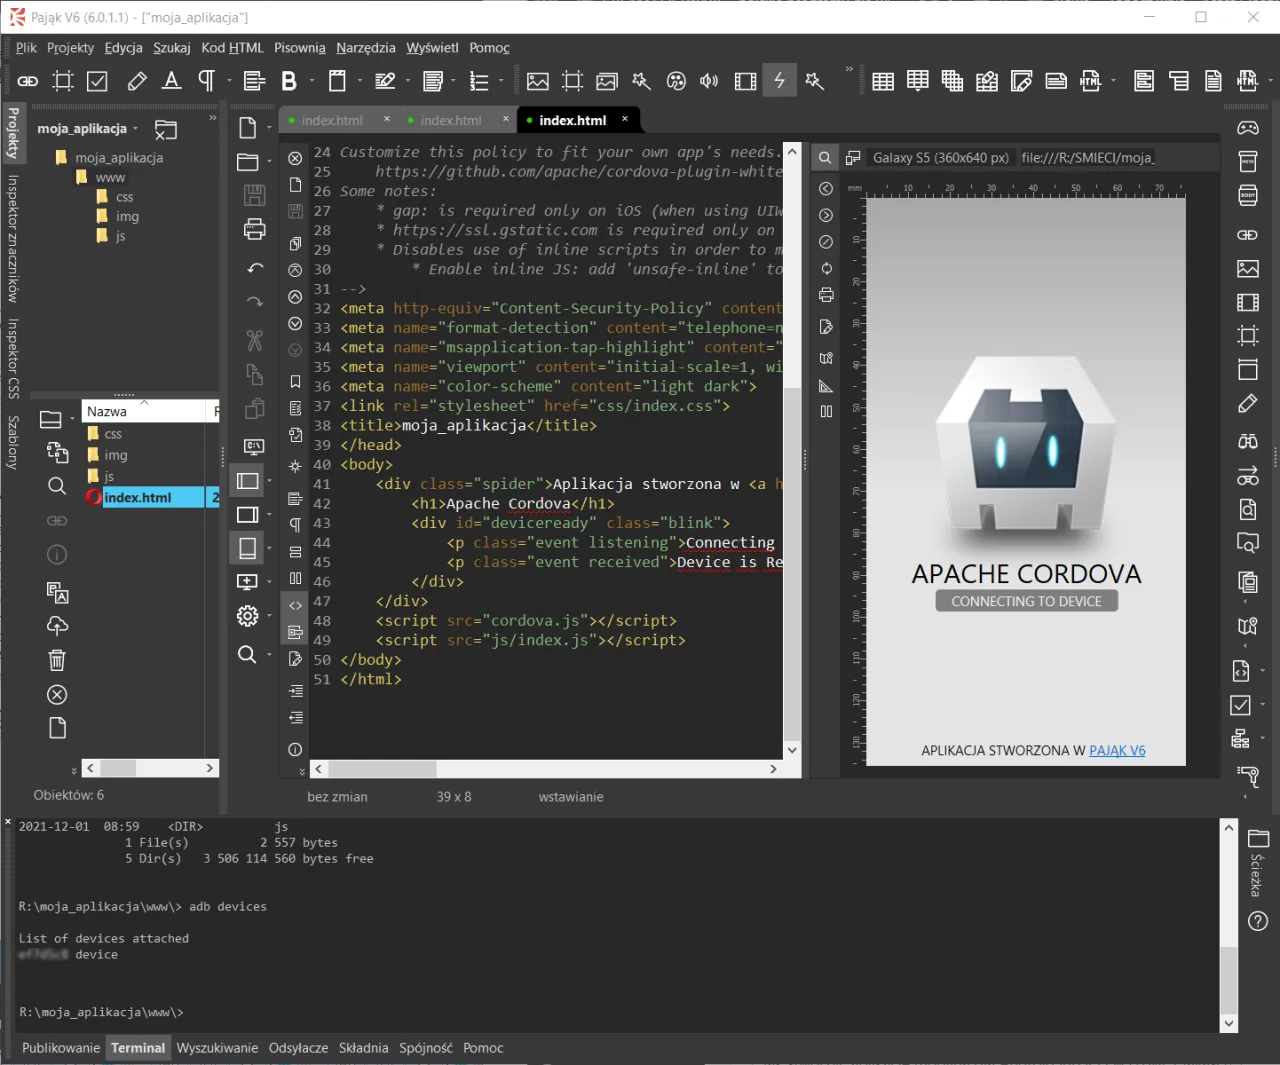Screen dimensions: 1280x1065
Task: Switch to the Publikowanie bottom tab
Action: [x=61, y=1048]
